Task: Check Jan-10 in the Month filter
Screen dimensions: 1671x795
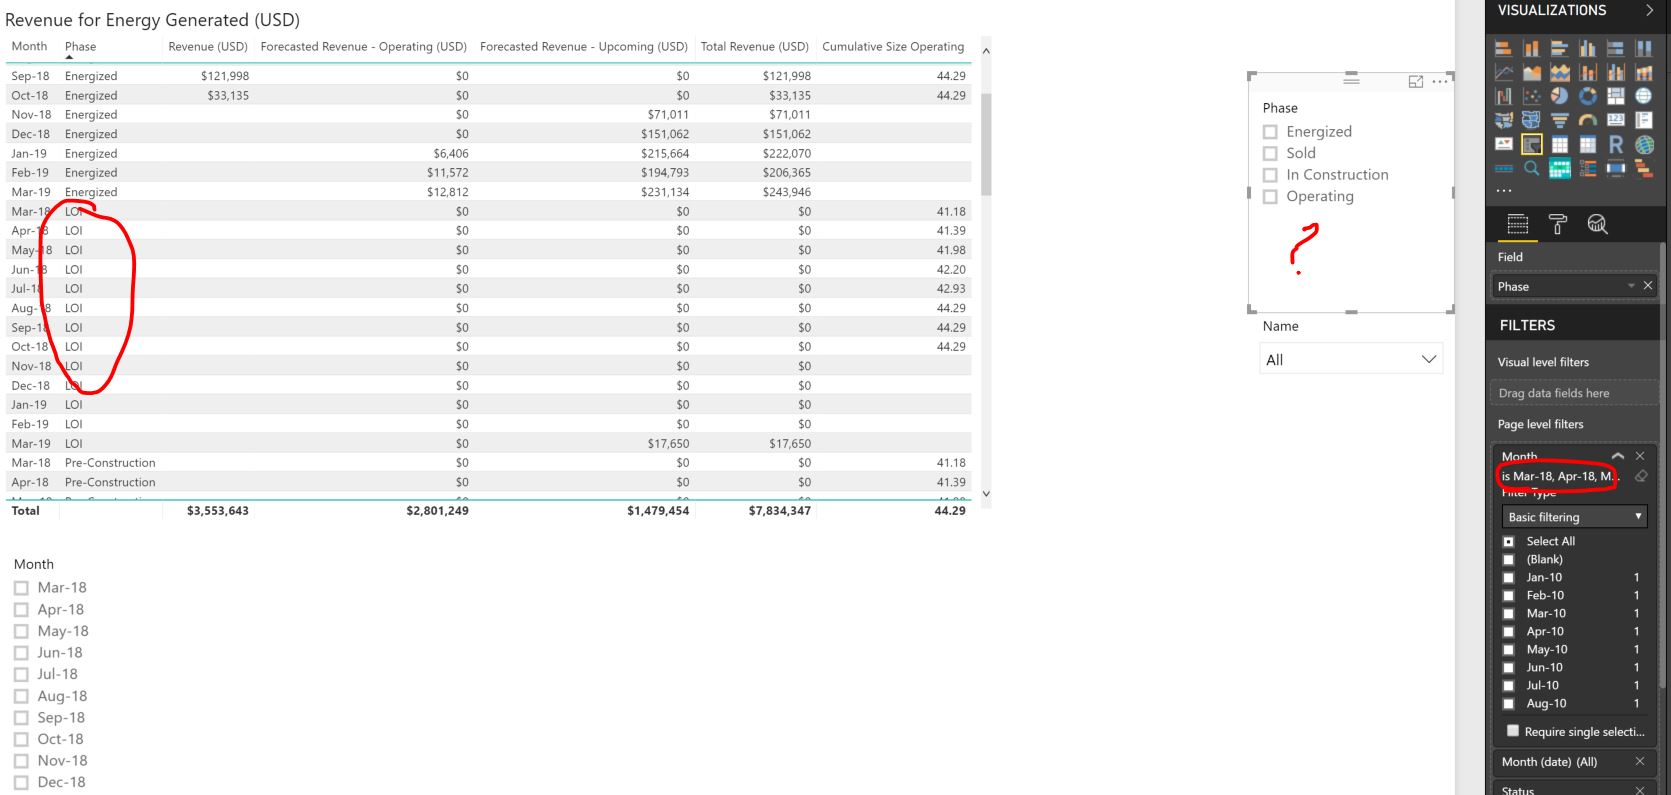Action: click(1509, 577)
